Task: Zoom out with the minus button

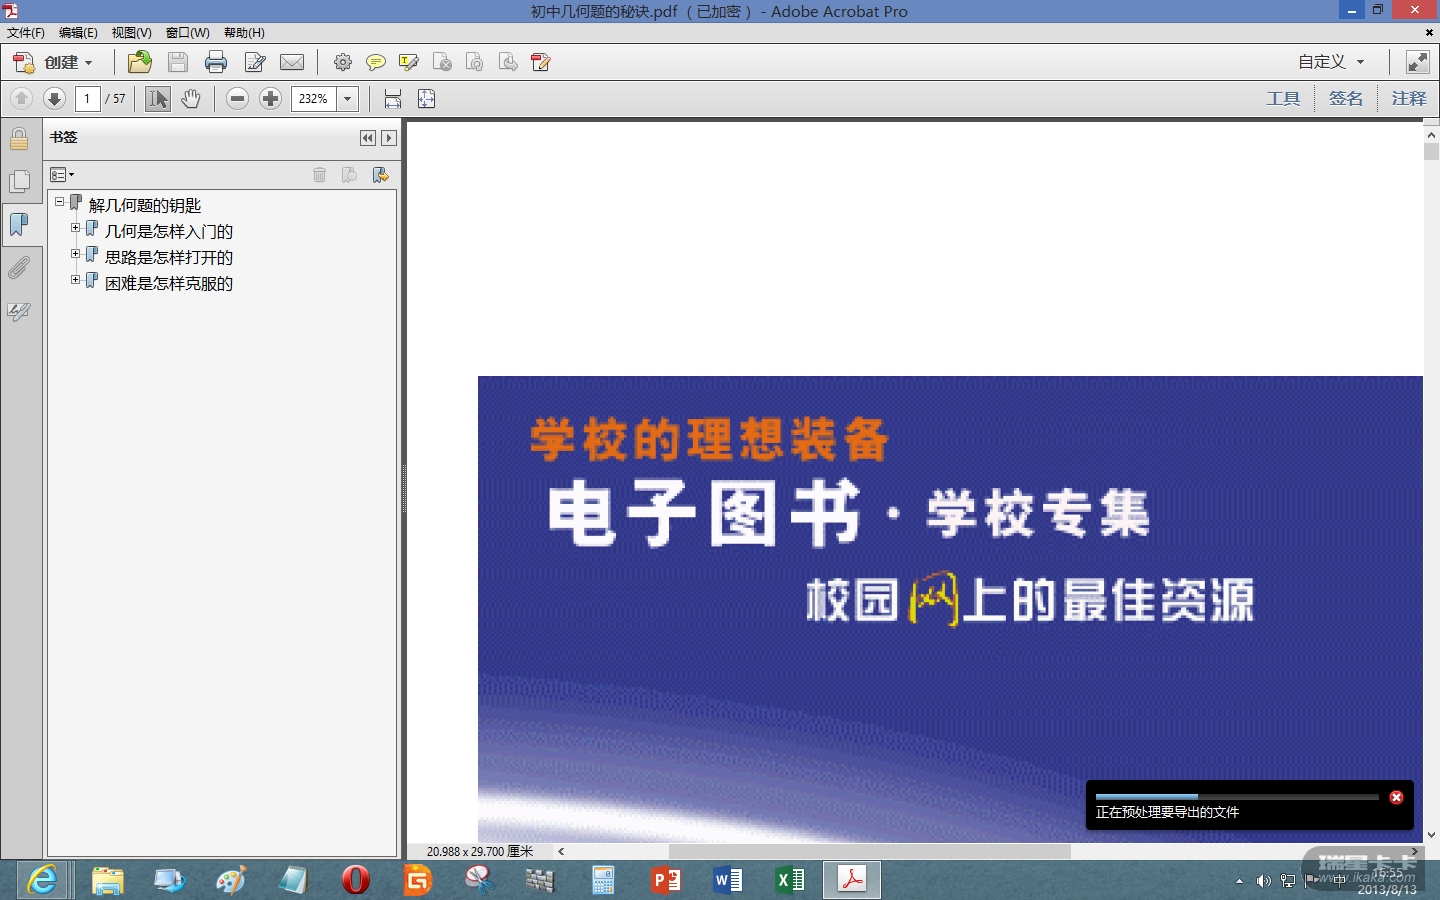Action: point(237,98)
